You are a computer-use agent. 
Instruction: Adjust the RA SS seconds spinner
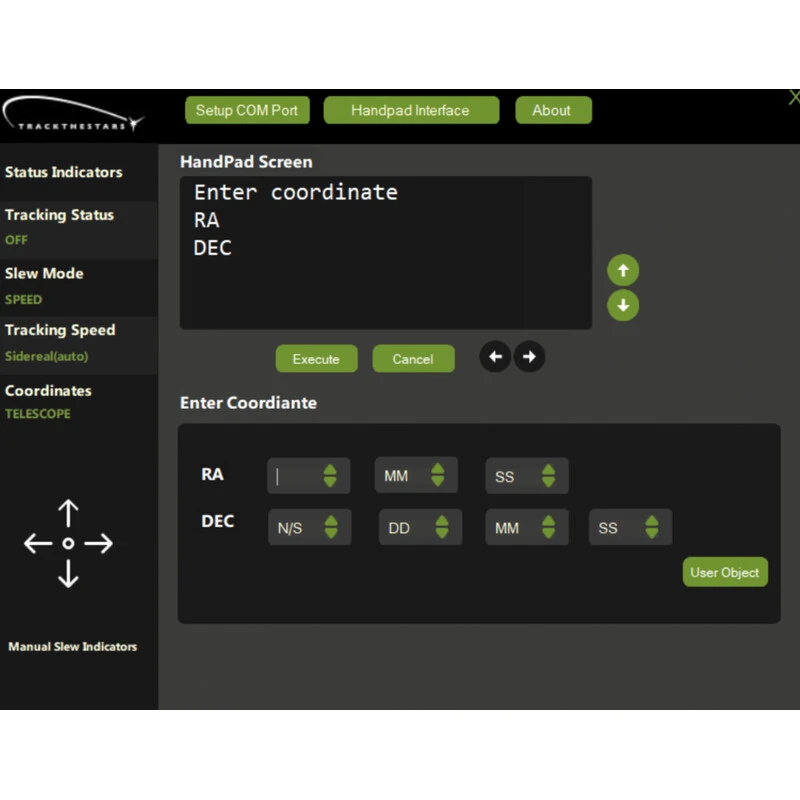coord(548,476)
